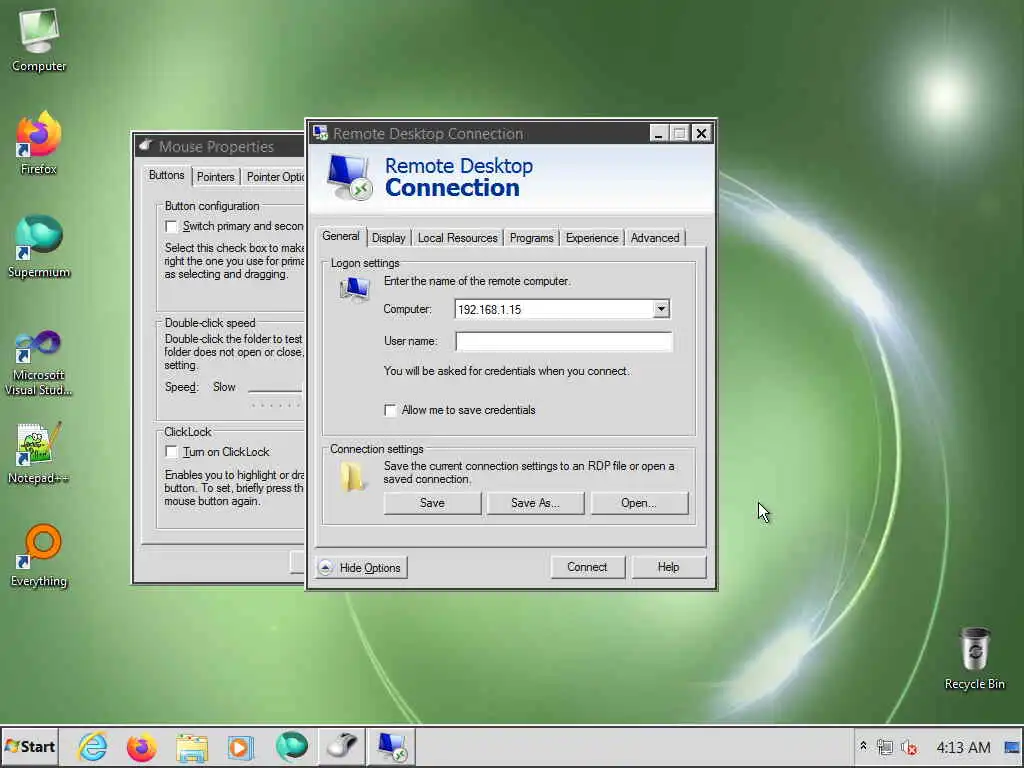Select the Recycle Bin icon

(x=974, y=658)
